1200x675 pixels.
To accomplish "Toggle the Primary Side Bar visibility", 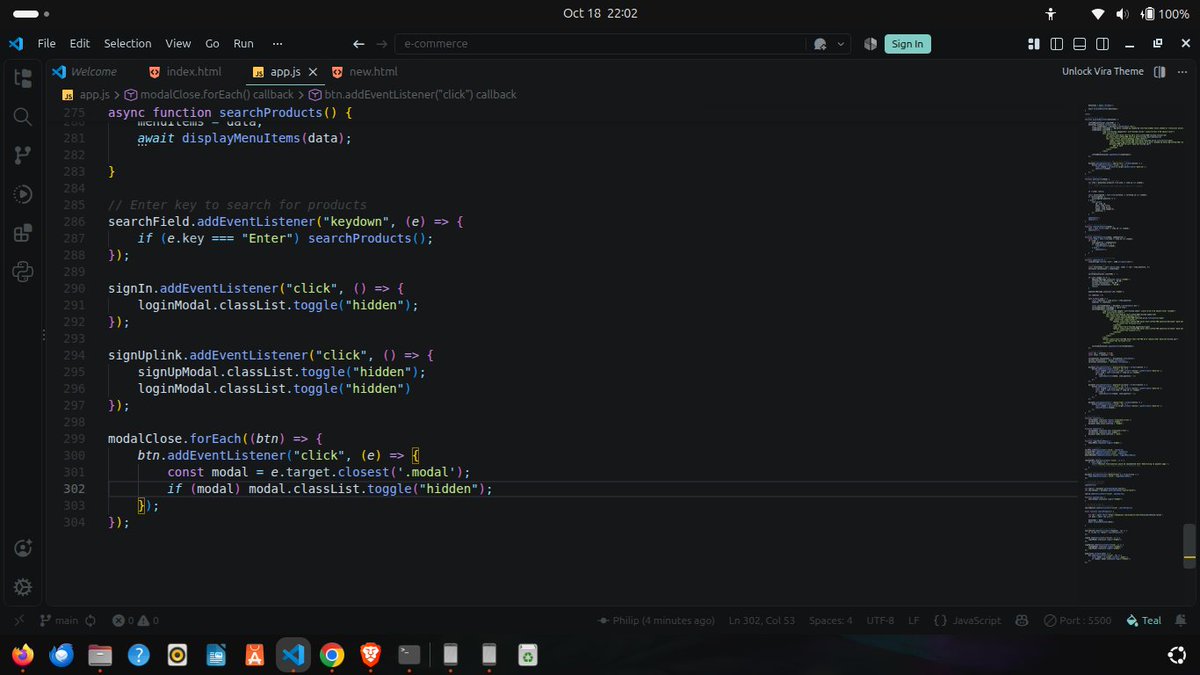I will pos(1057,44).
